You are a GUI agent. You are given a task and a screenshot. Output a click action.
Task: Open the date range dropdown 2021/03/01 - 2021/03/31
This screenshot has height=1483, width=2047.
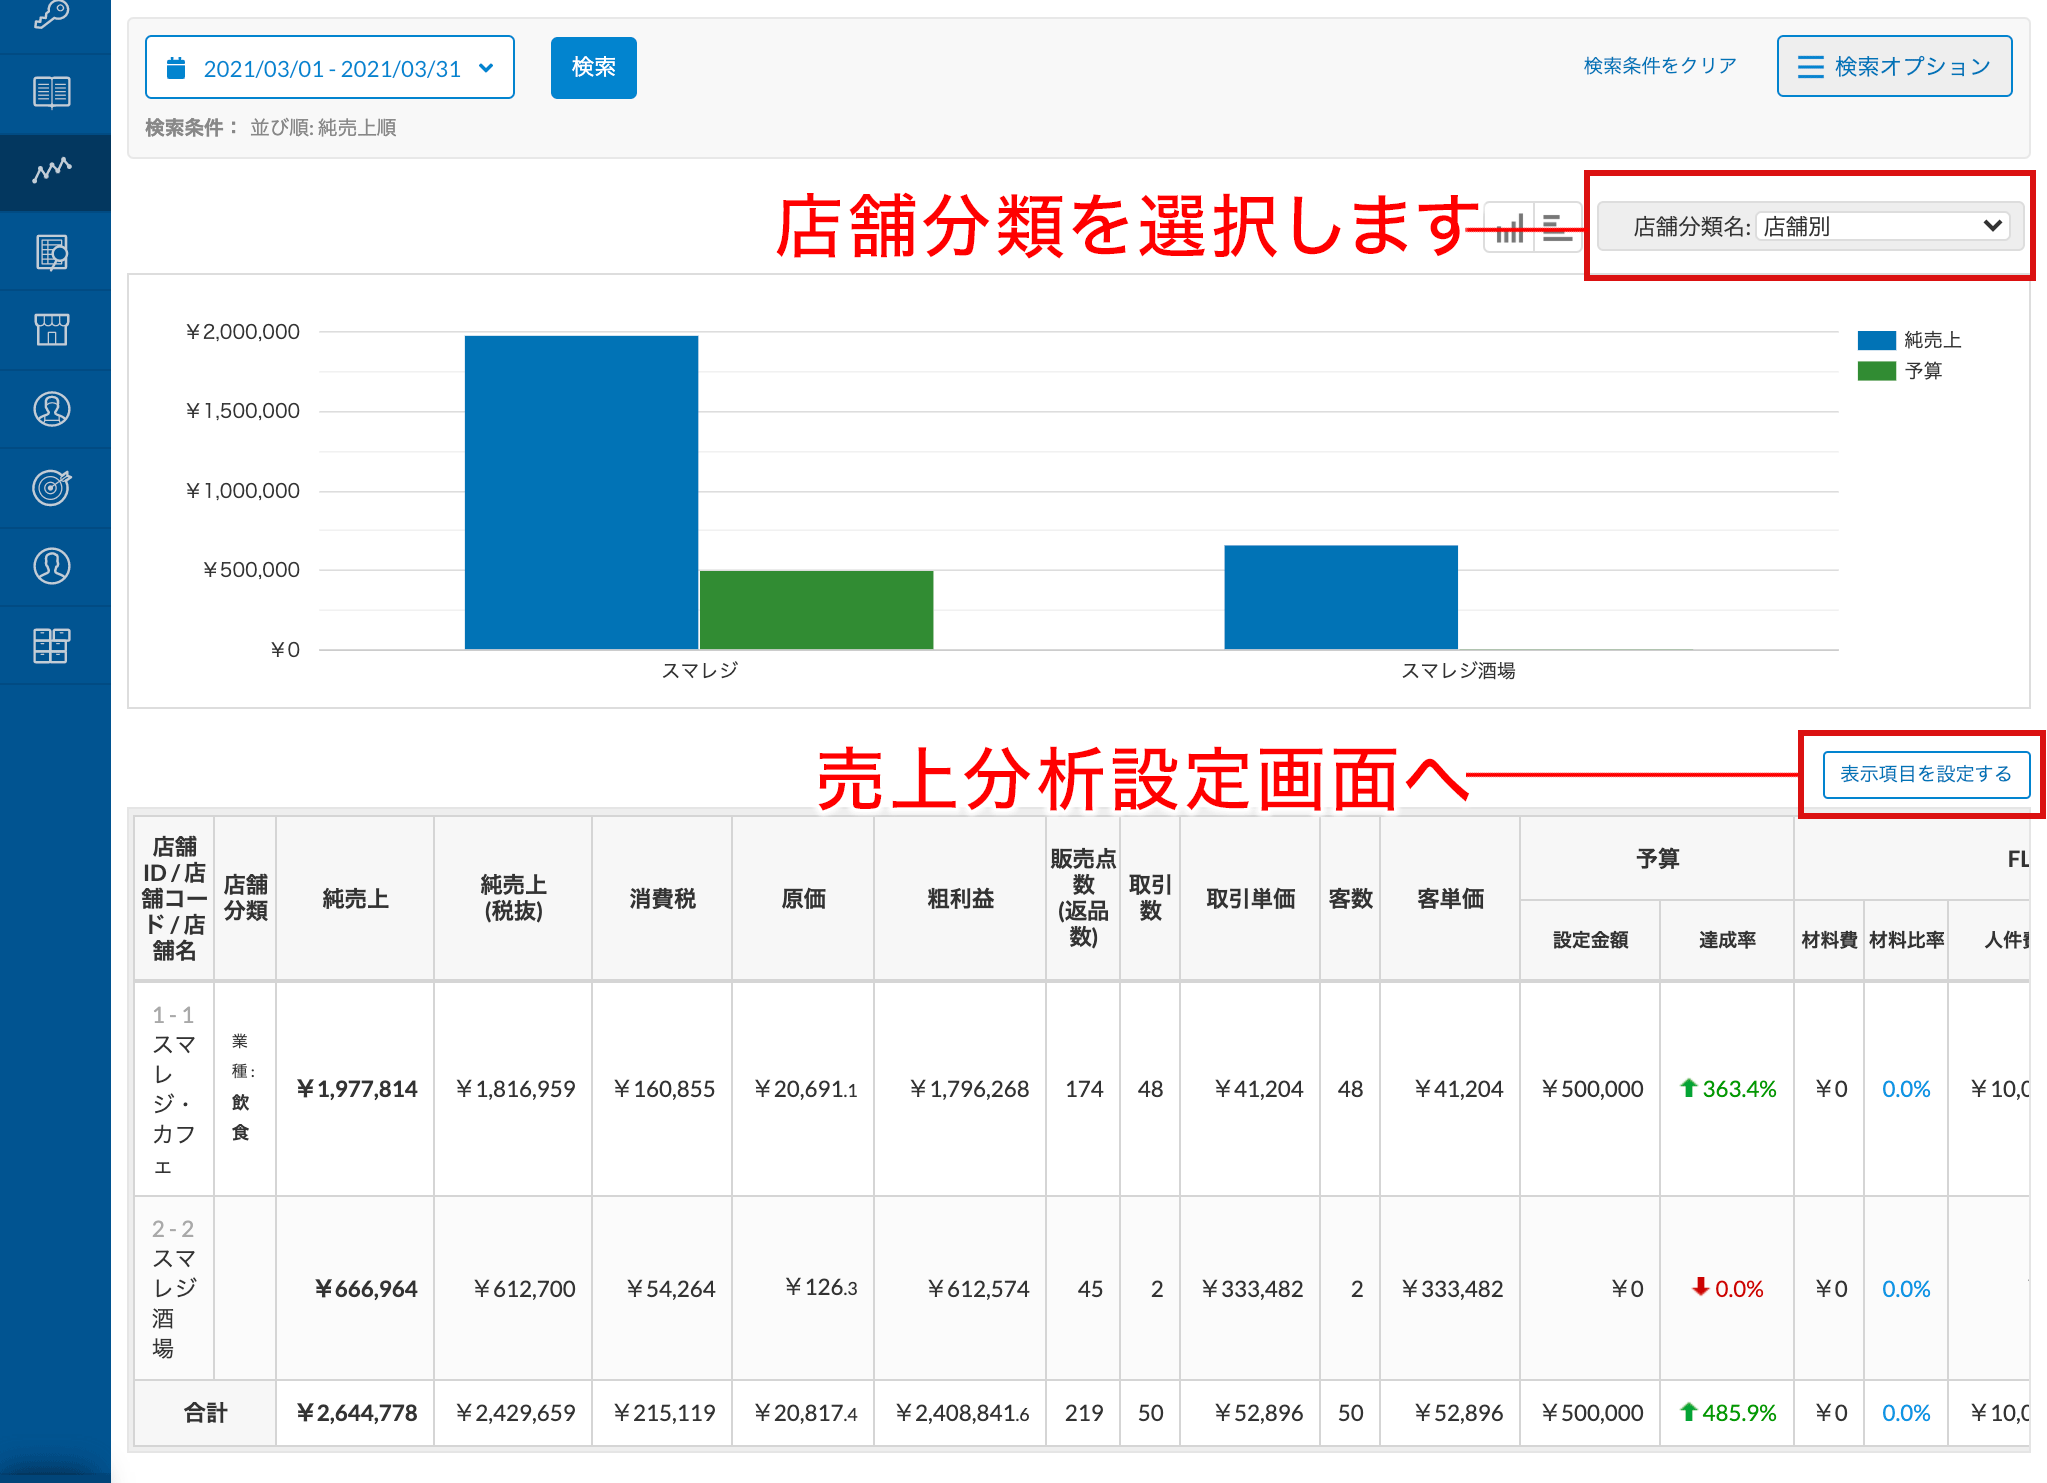tap(330, 68)
